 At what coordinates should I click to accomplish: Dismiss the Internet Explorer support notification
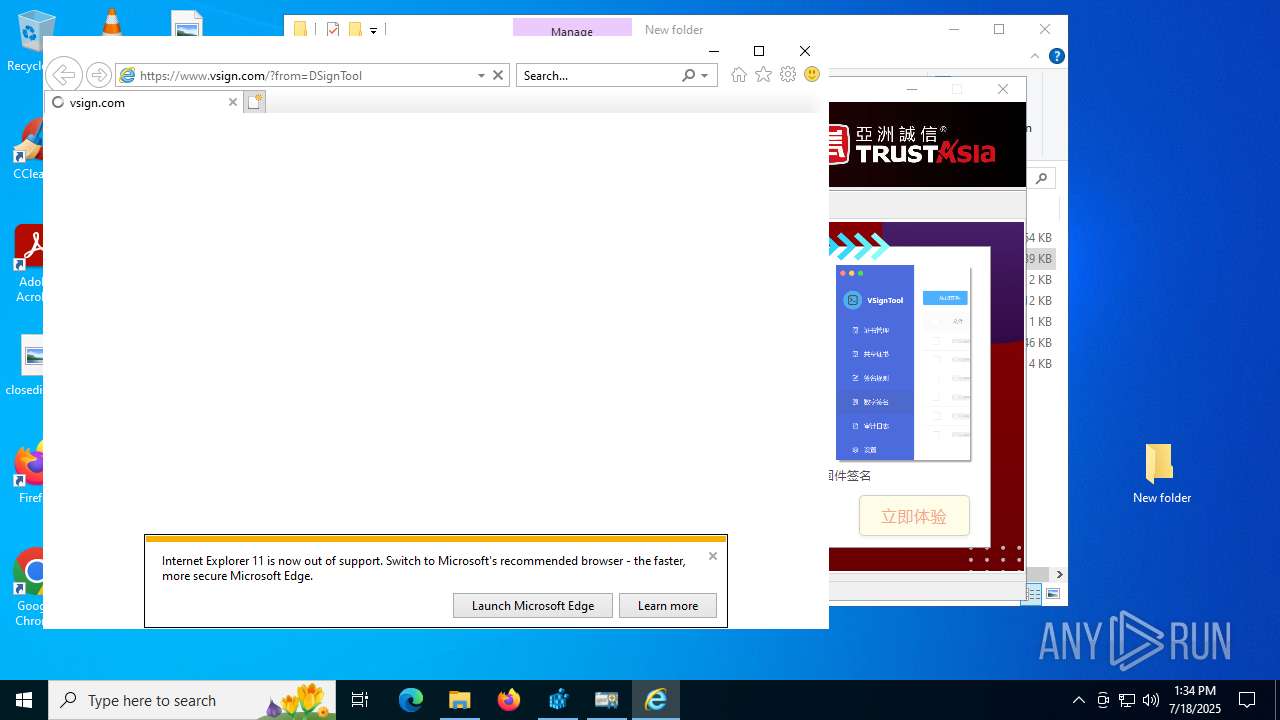click(x=713, y=556)
